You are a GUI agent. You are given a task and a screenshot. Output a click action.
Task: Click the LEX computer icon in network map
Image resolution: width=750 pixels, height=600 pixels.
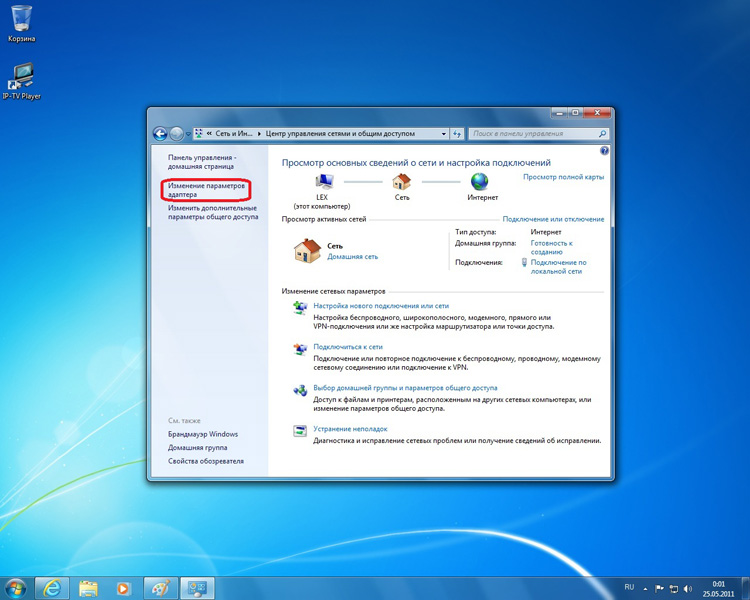324,182
